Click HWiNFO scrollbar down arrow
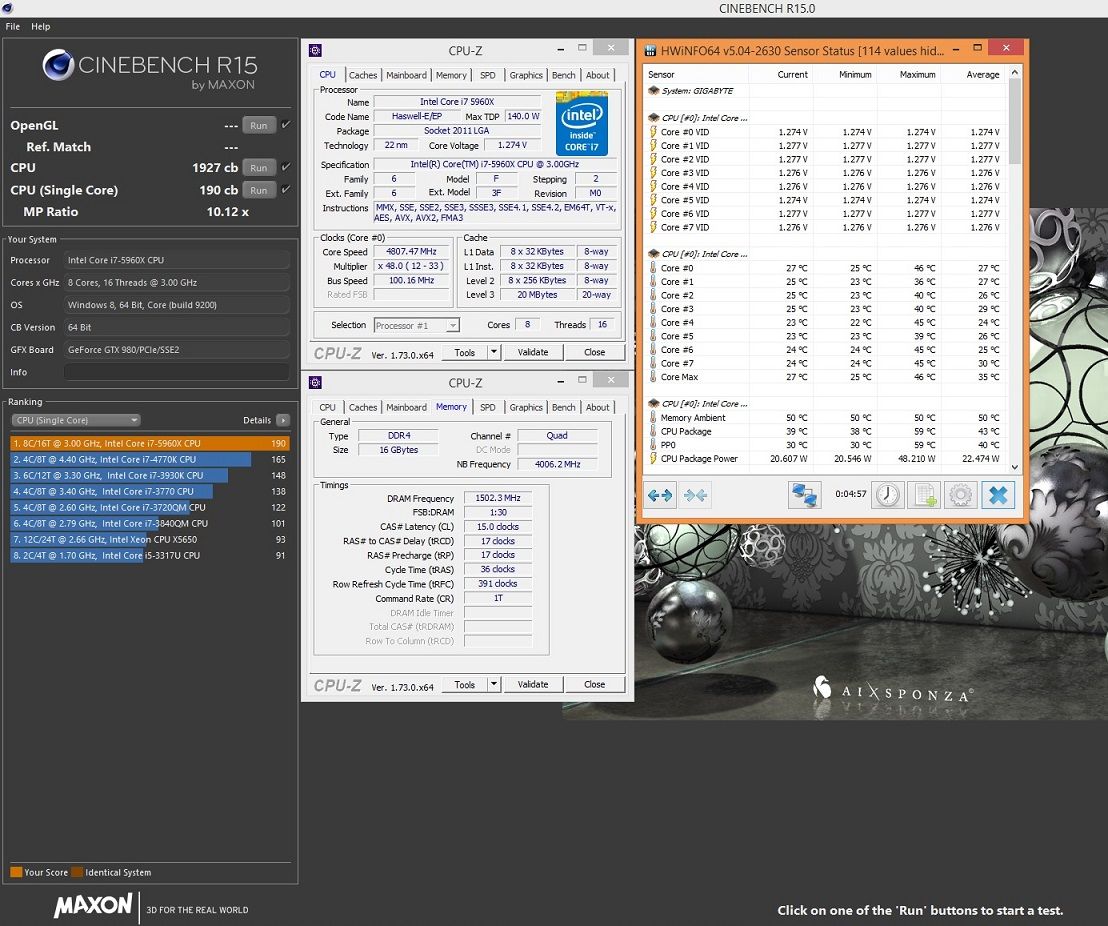Viewport: 1108px width, 926px height. pos(1015,467)
